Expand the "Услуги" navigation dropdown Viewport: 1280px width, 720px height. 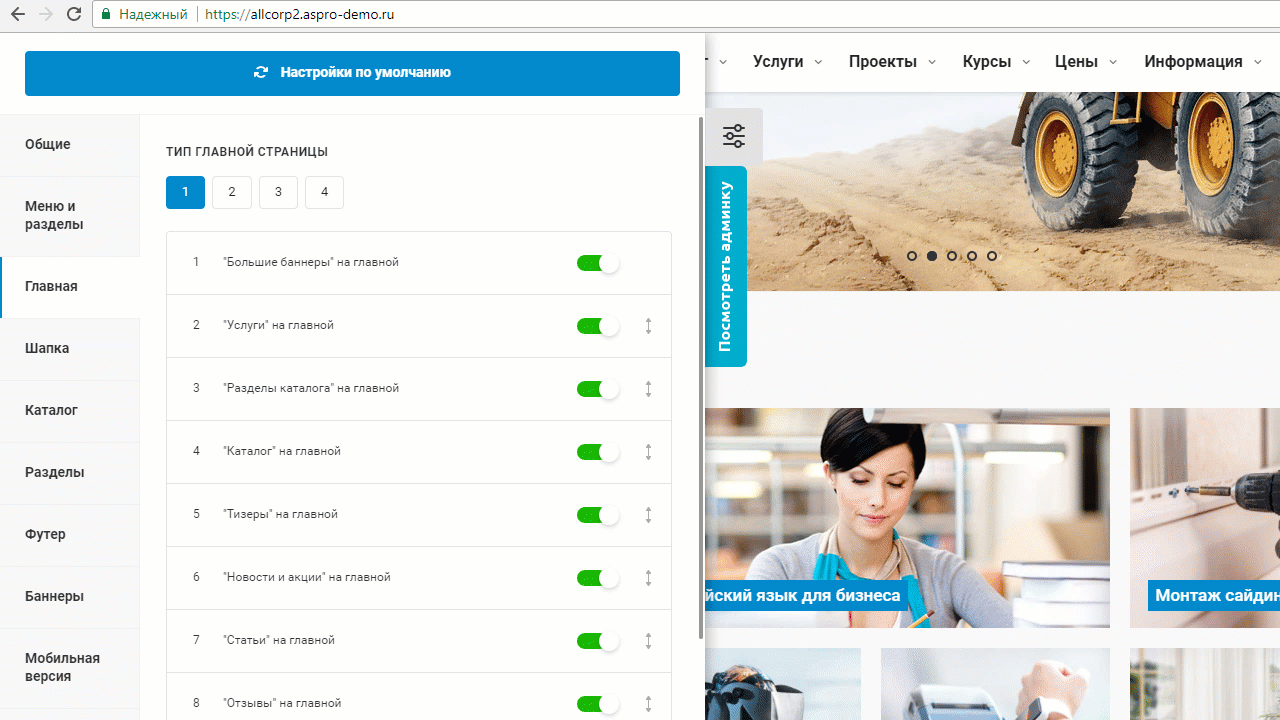[787, 62]
